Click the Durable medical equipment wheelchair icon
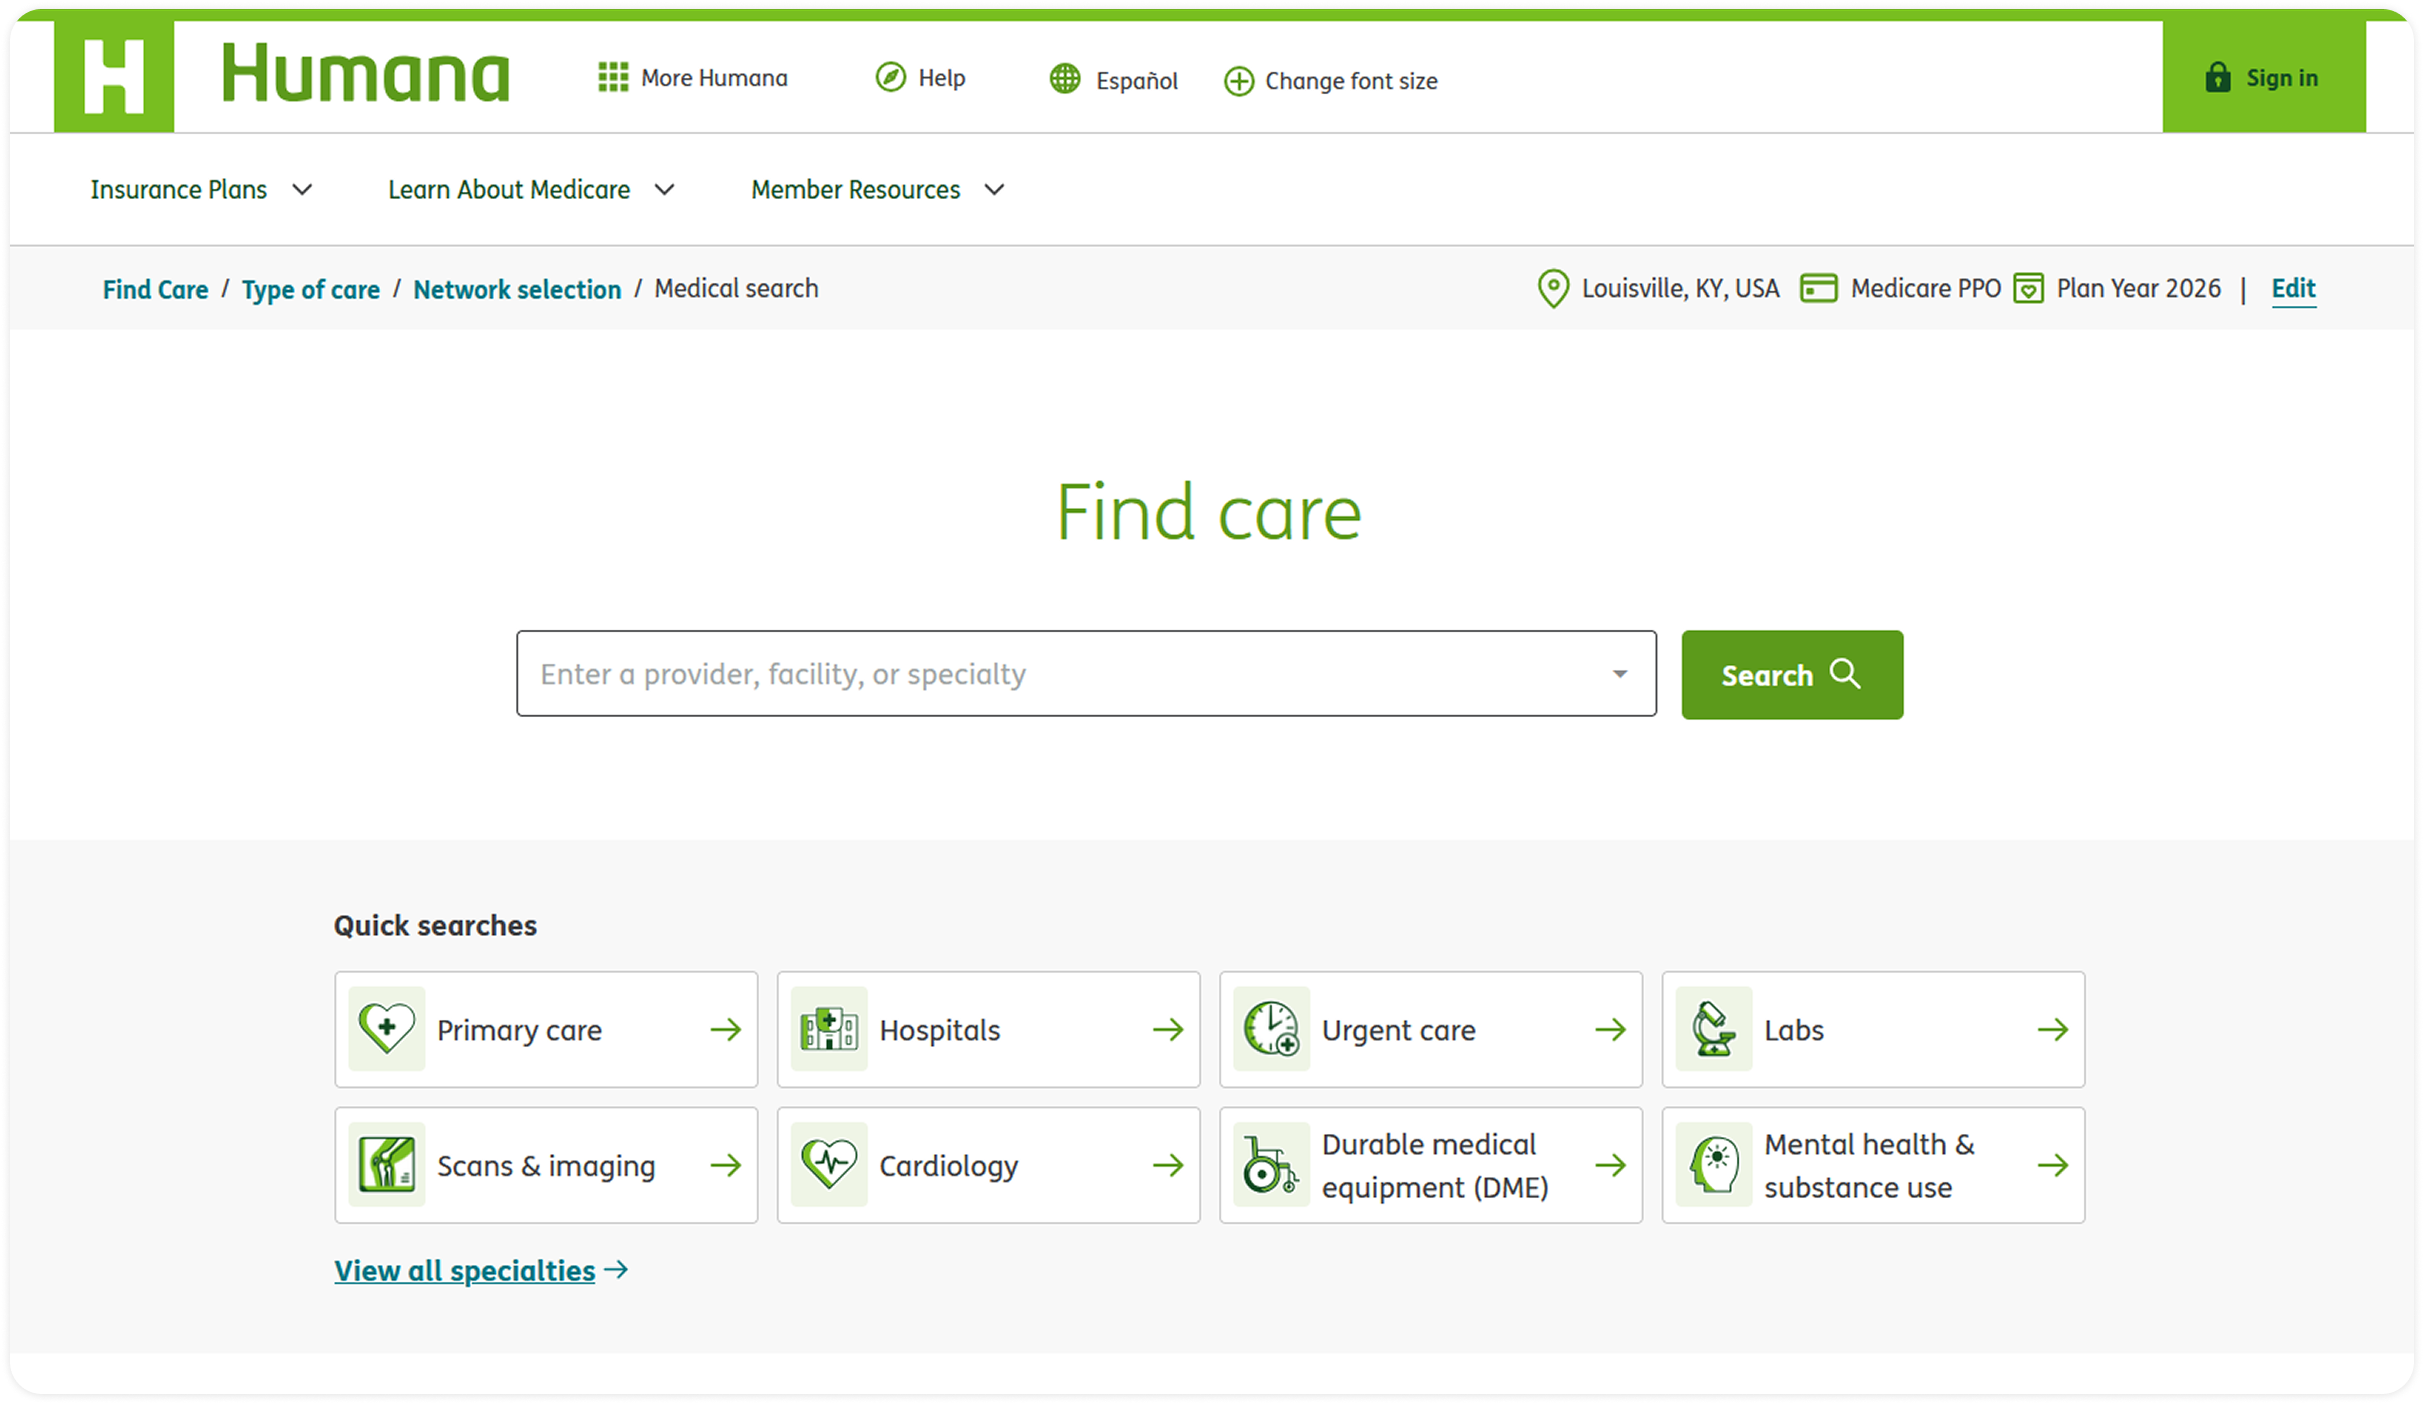The image size is (2424, 1405). [1271, 1165]
